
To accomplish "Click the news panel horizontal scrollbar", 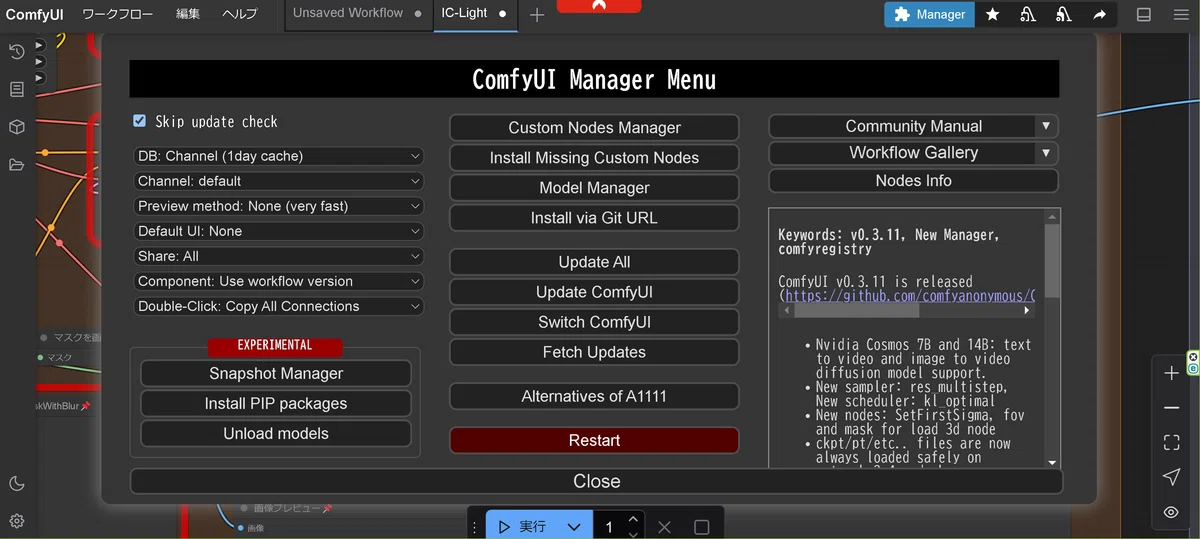I will click(x=858, y=311).
